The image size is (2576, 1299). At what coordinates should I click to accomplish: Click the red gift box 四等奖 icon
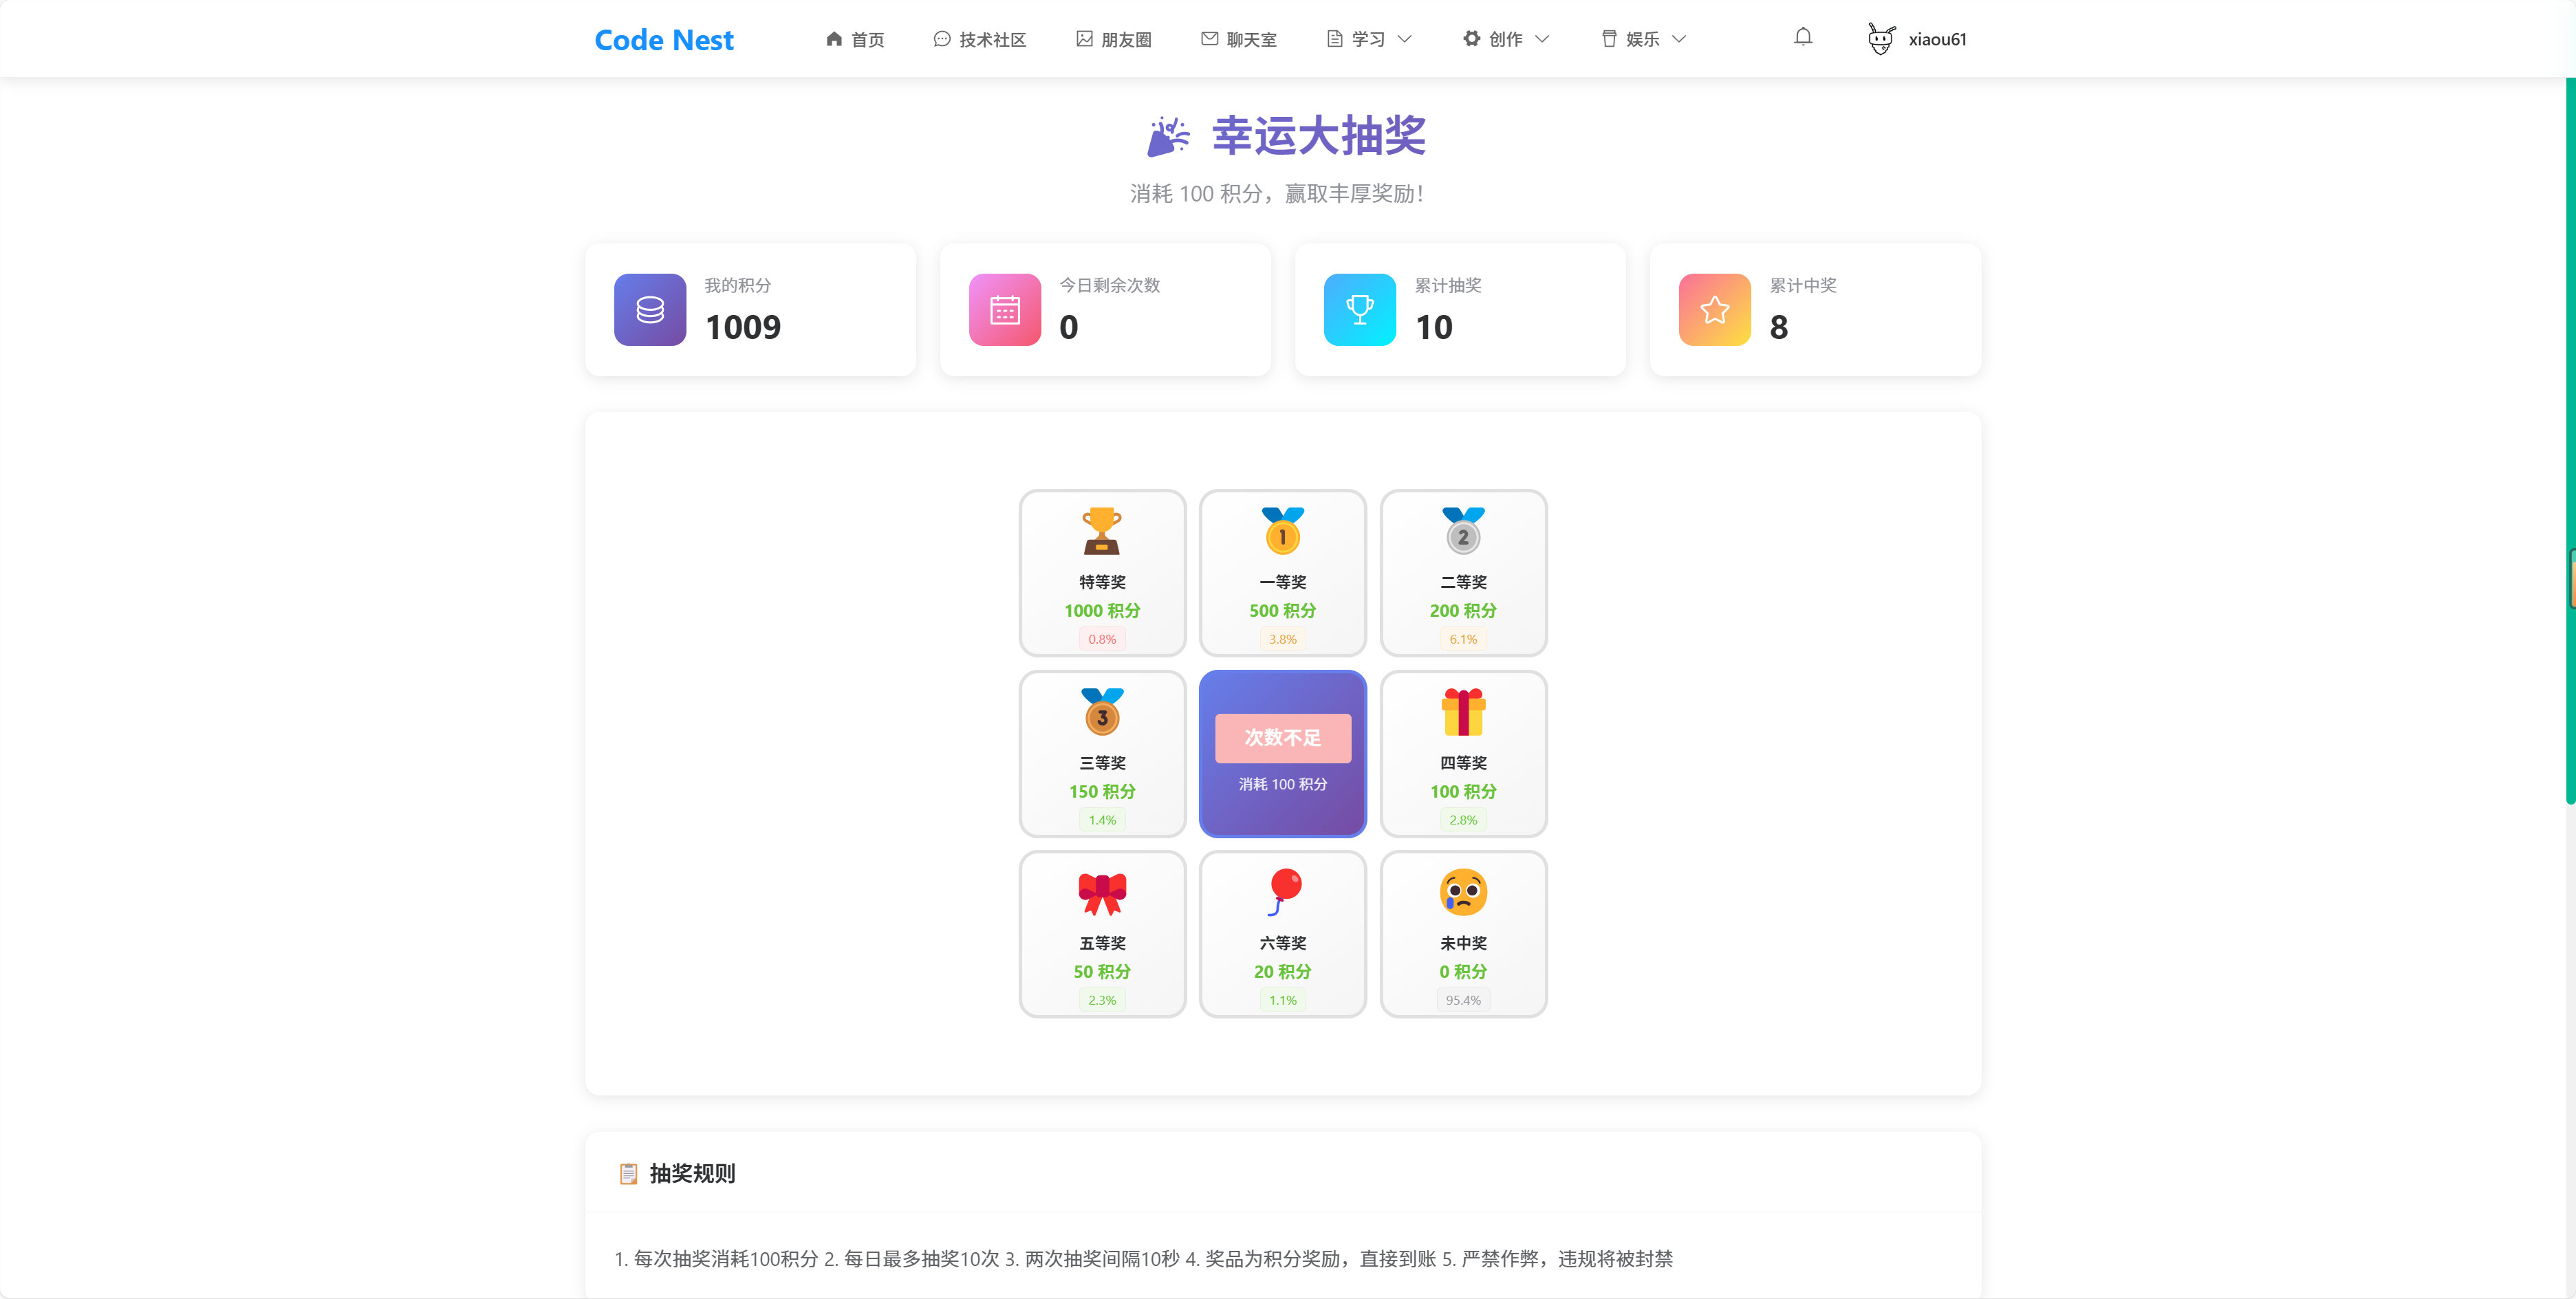1462,712
